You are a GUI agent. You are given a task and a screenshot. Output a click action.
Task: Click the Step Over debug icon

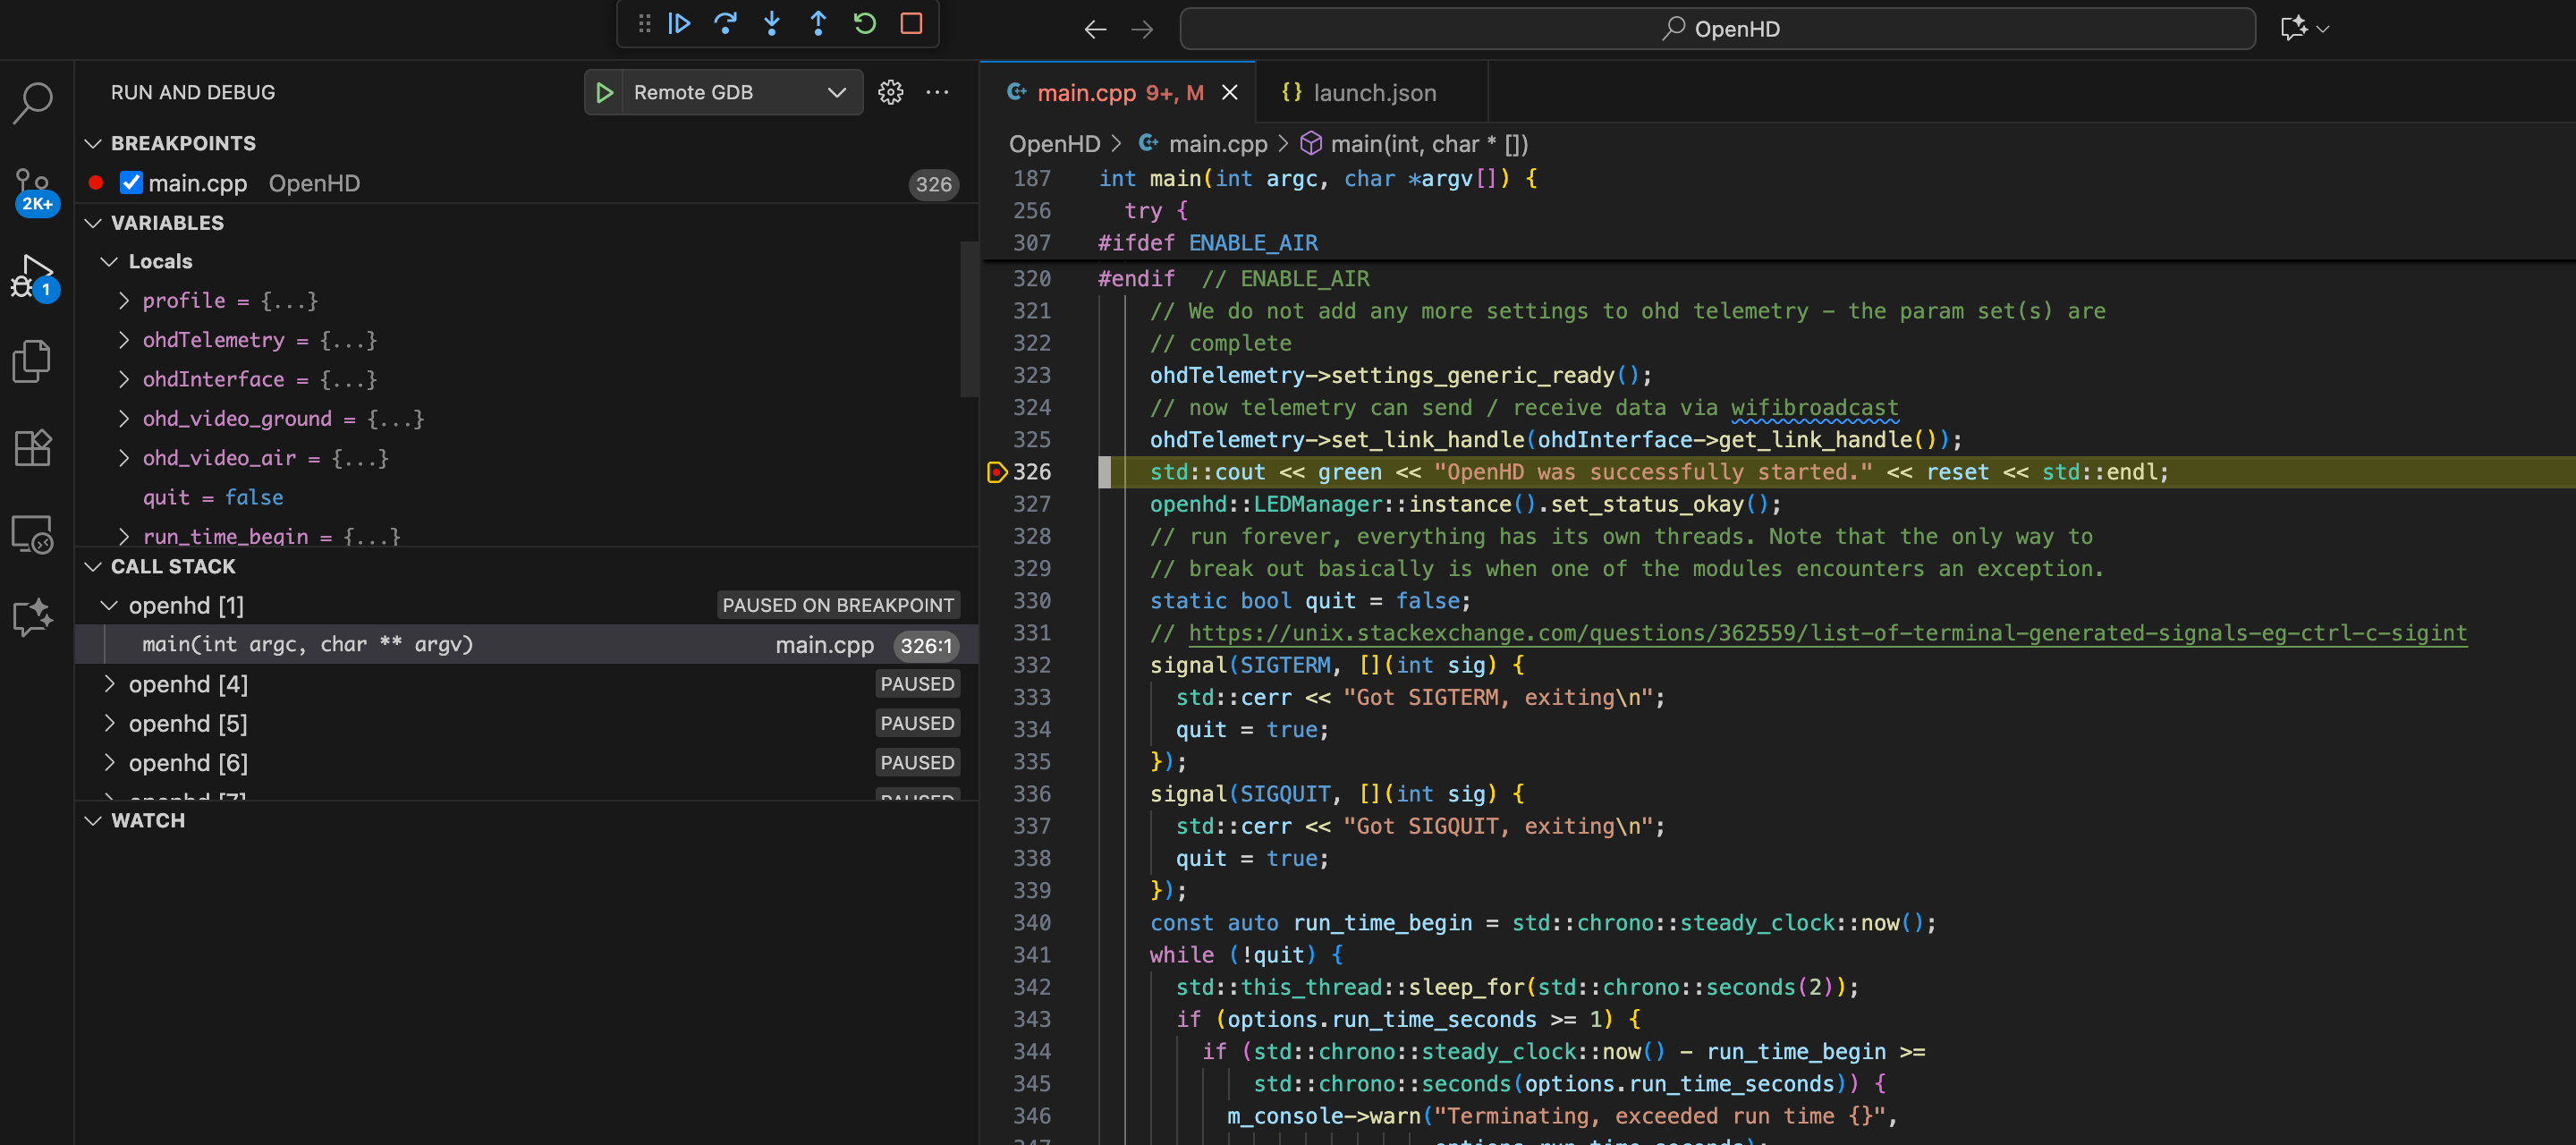(725, 23)
